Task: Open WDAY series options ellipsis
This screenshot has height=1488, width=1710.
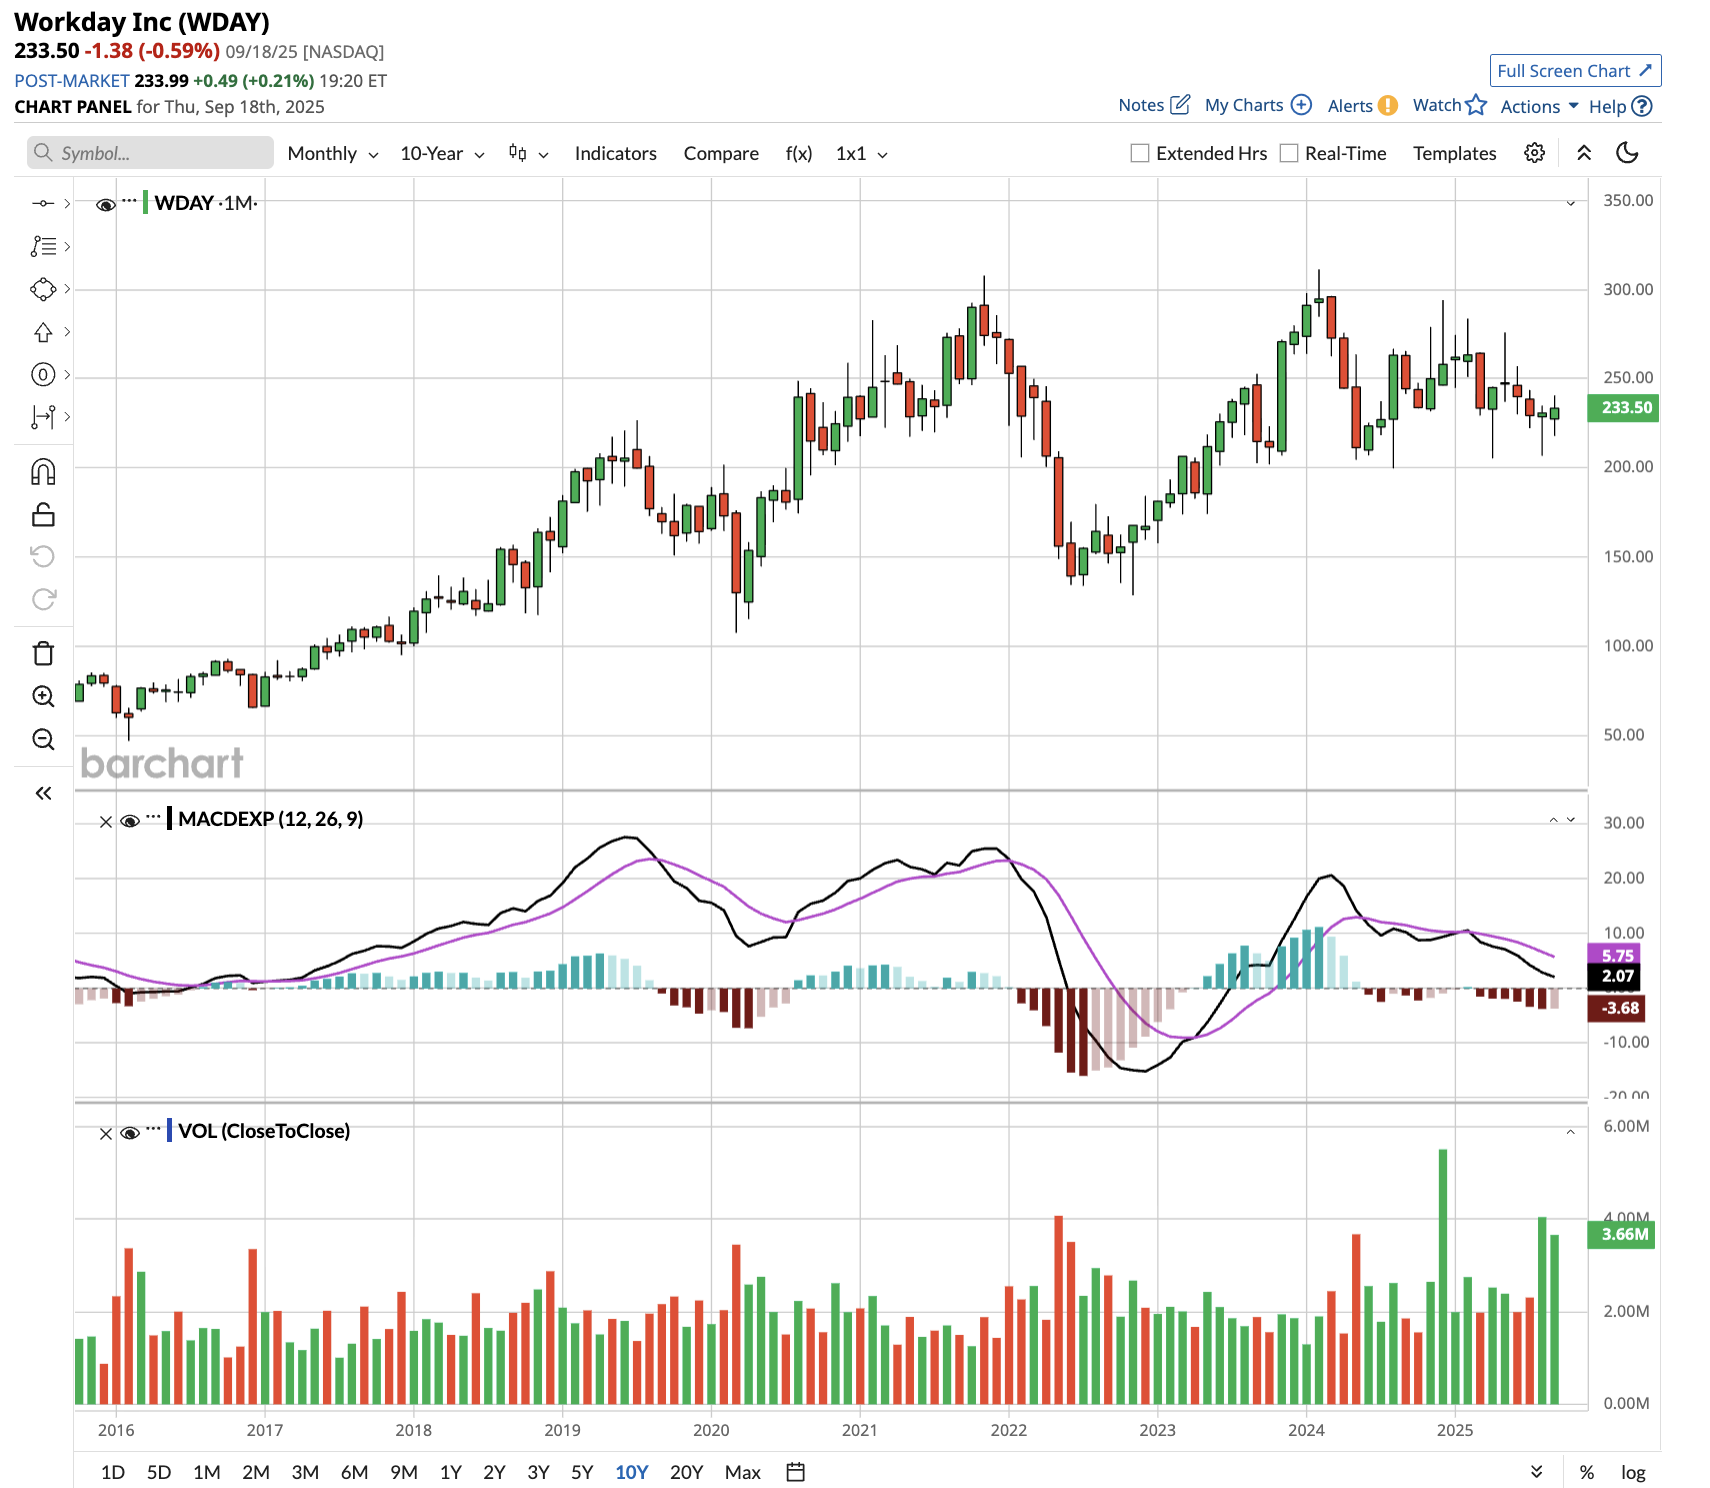Action: pos(129,201)
